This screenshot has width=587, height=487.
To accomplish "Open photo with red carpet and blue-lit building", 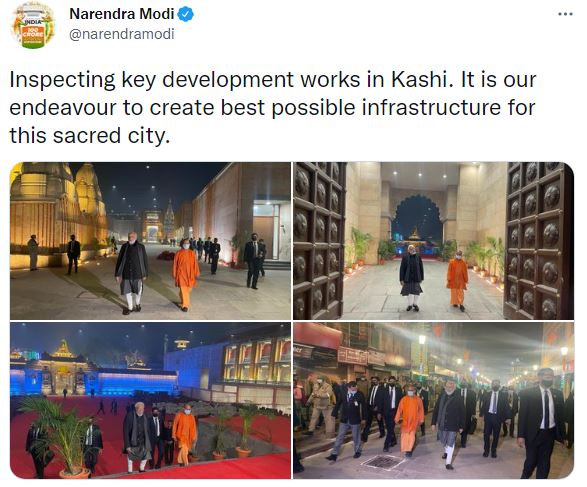I will 150,400.
